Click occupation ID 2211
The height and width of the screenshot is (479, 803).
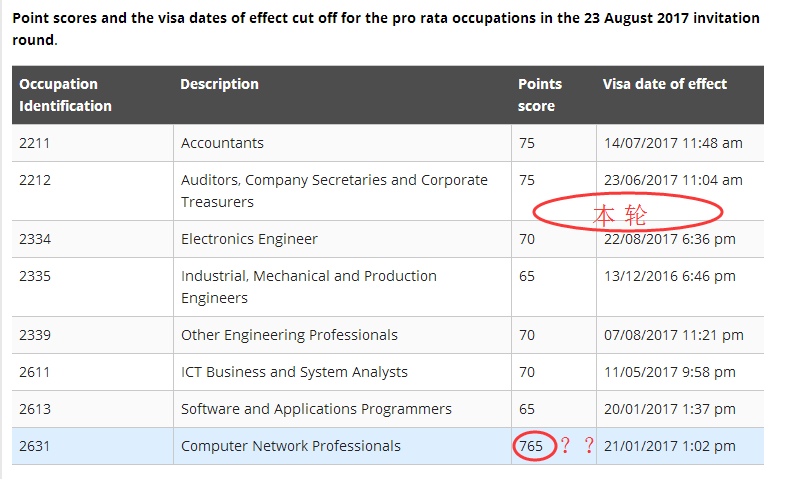pyautogui.click(x=35, y=143)
